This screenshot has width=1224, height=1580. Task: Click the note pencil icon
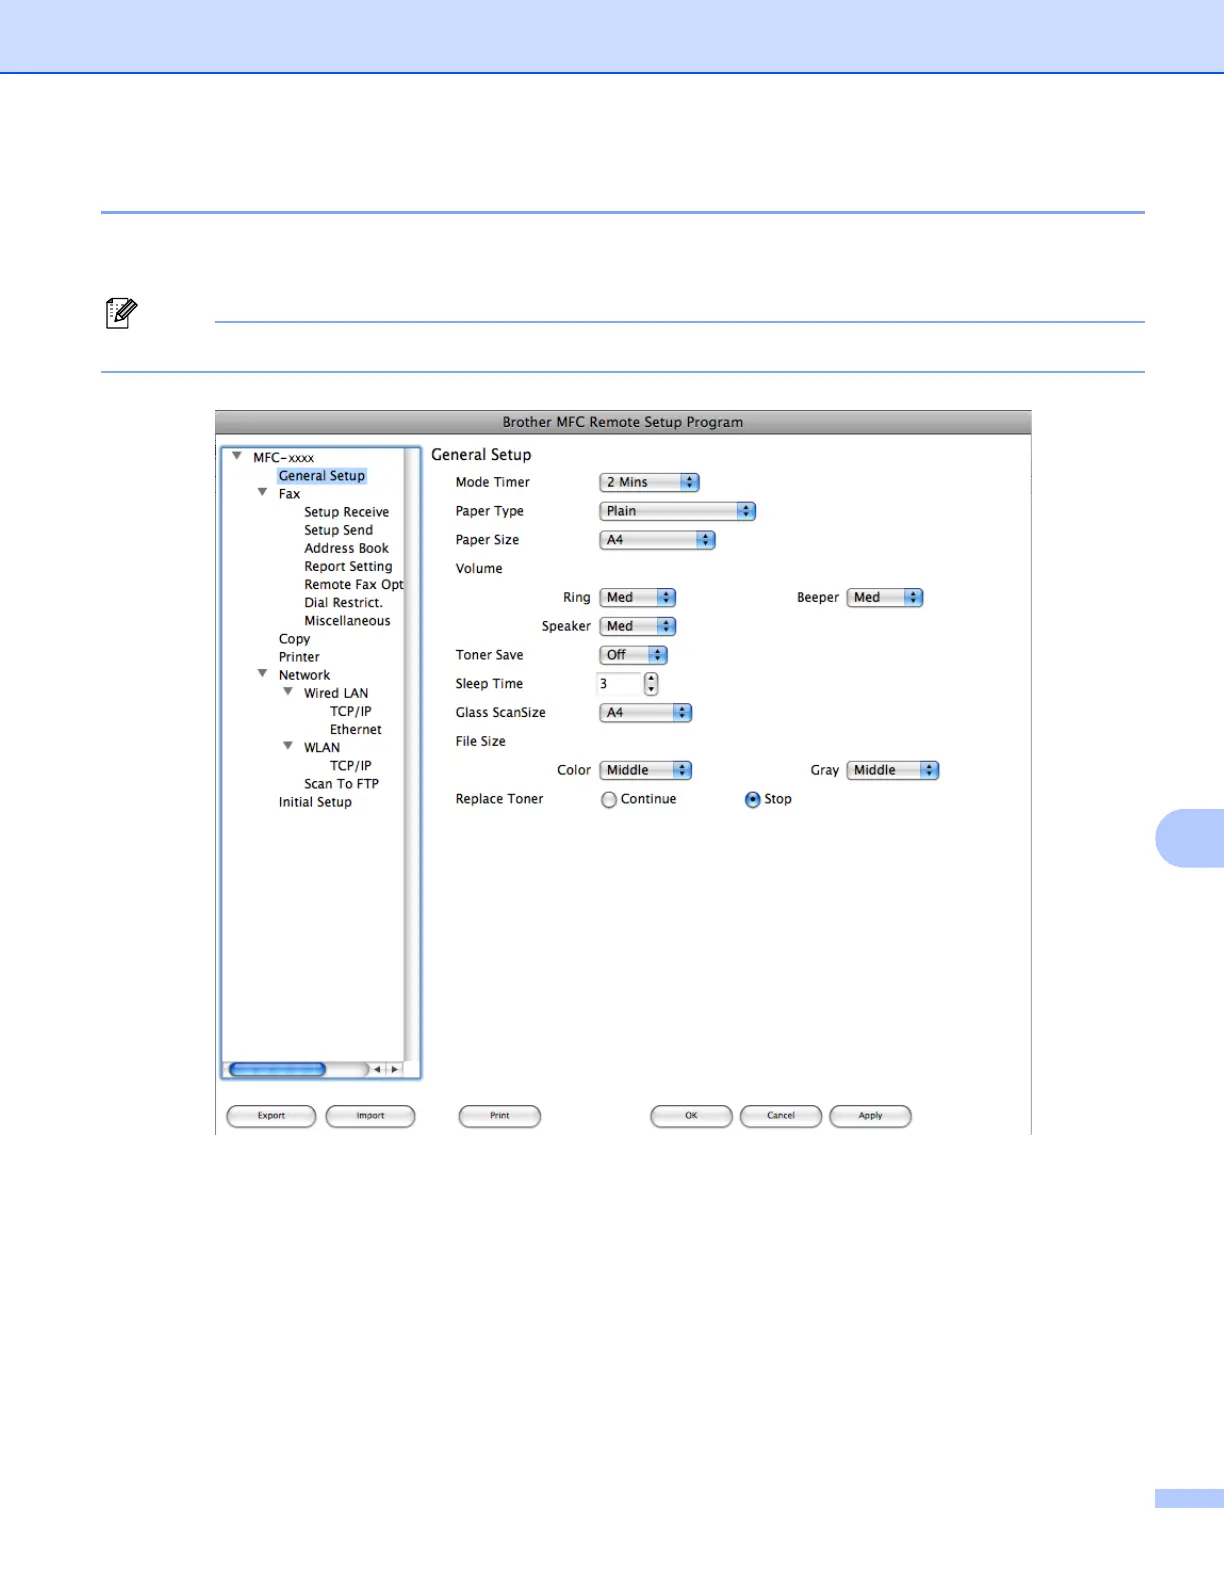click(121, 313)
